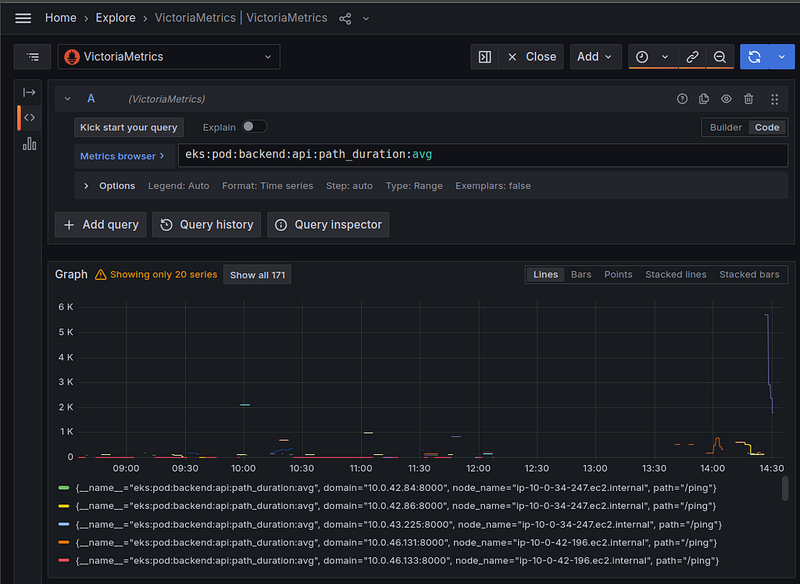Hide query A using eye icon

(x=726, y=99)
